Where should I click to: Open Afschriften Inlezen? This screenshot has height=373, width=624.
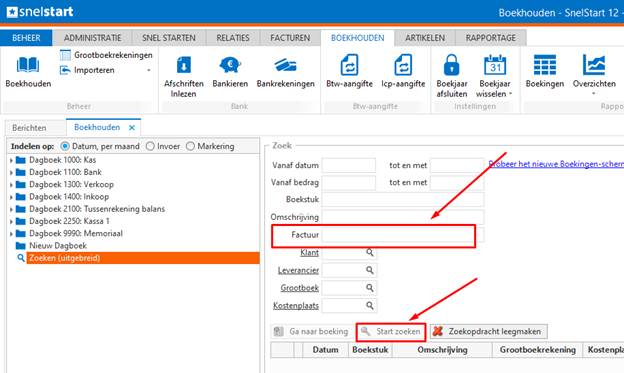(183, 76)
